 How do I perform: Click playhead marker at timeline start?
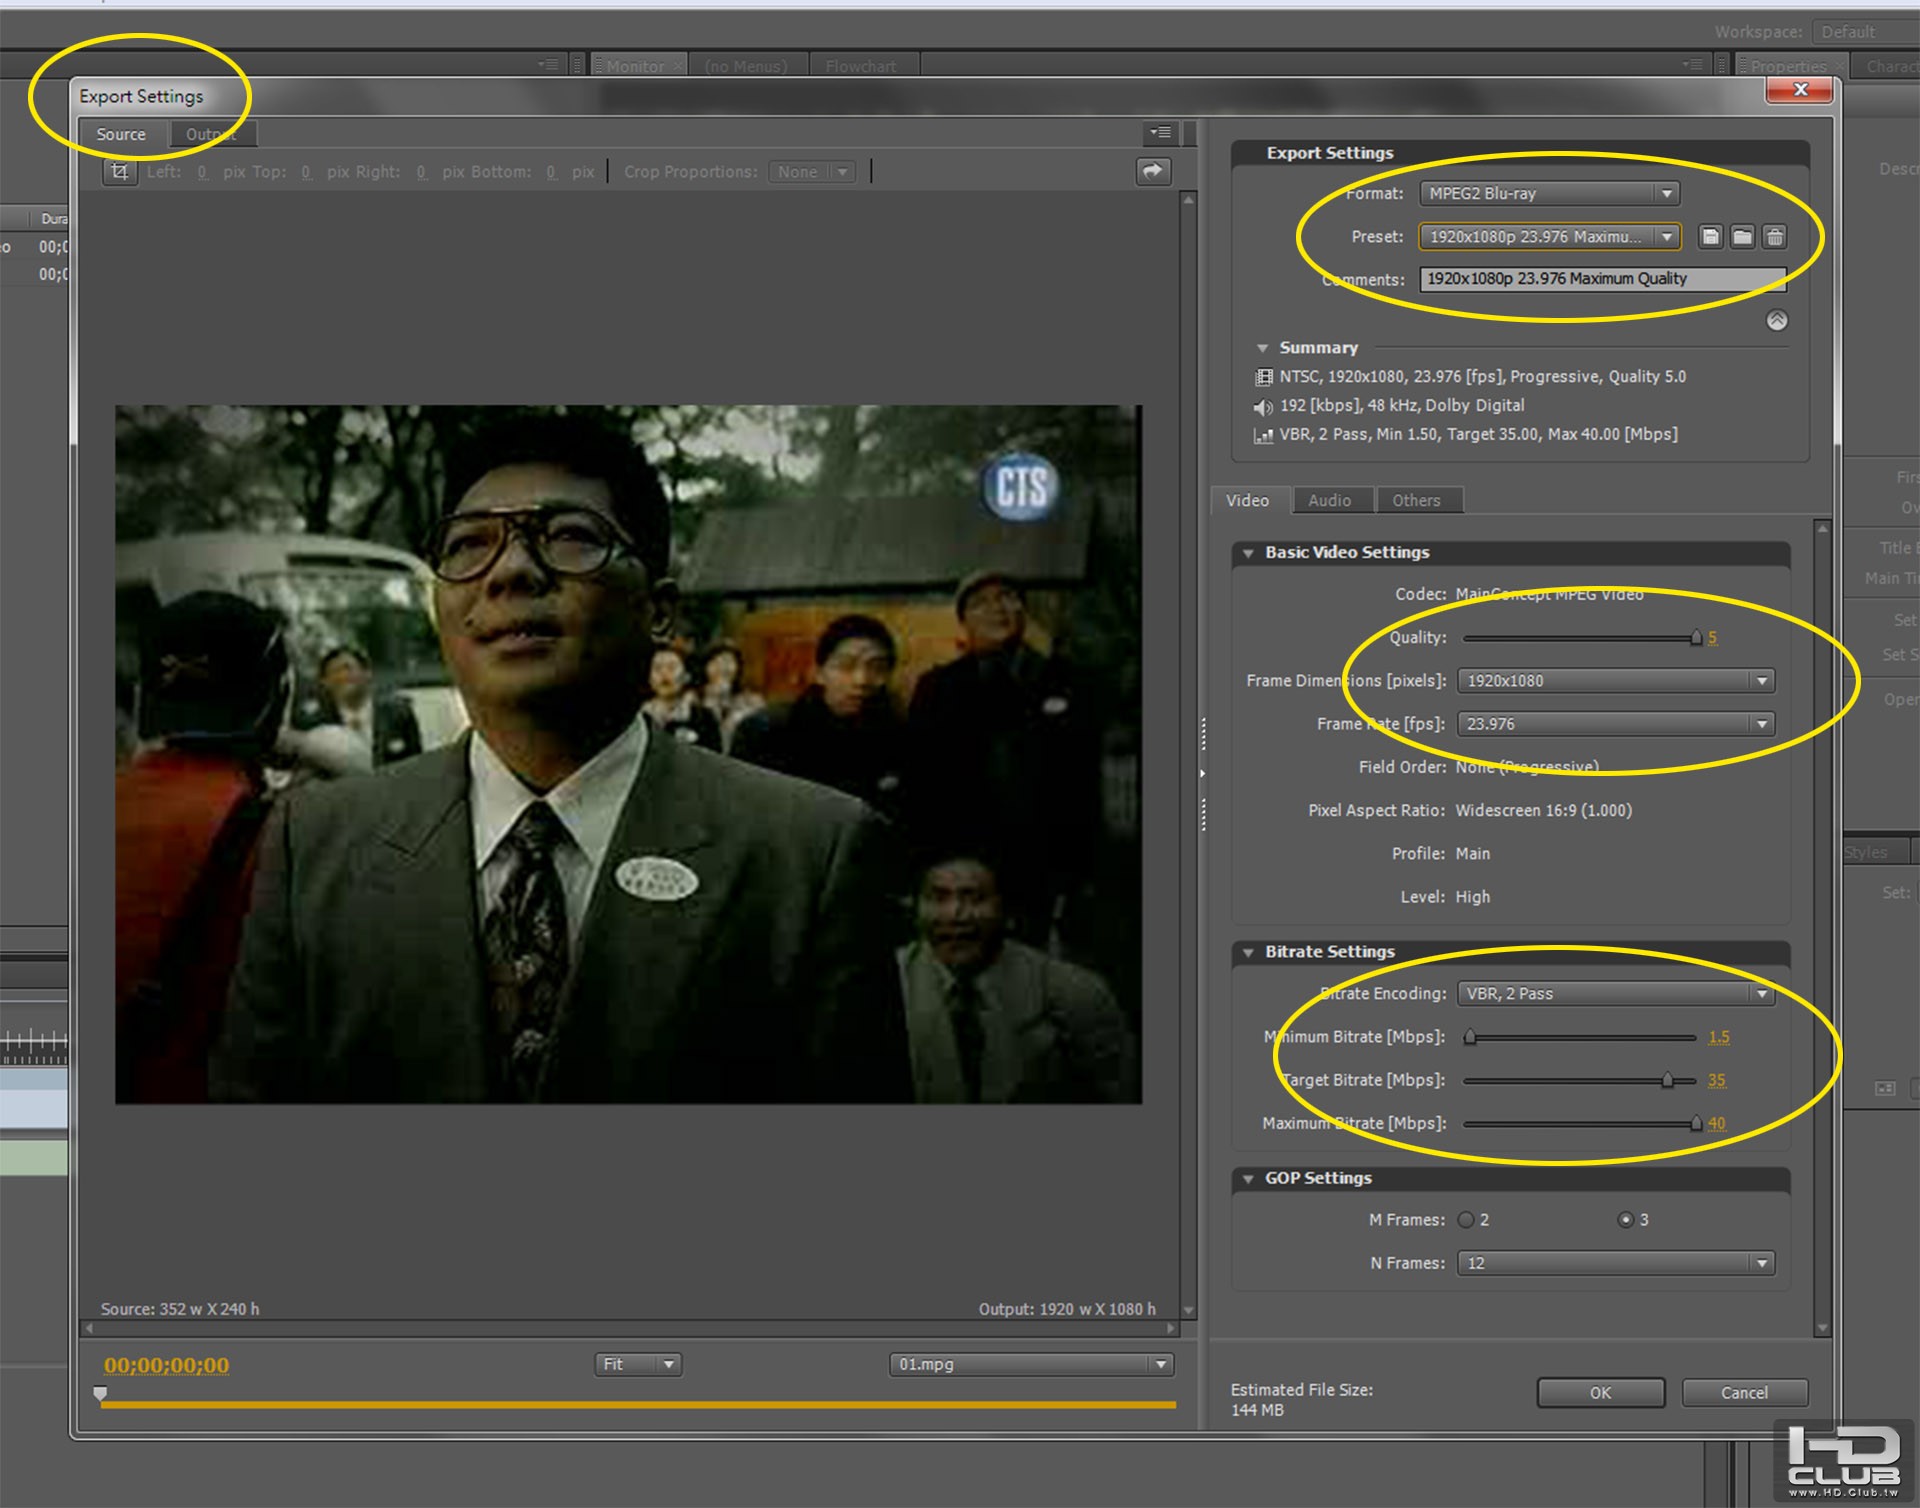100,1393
